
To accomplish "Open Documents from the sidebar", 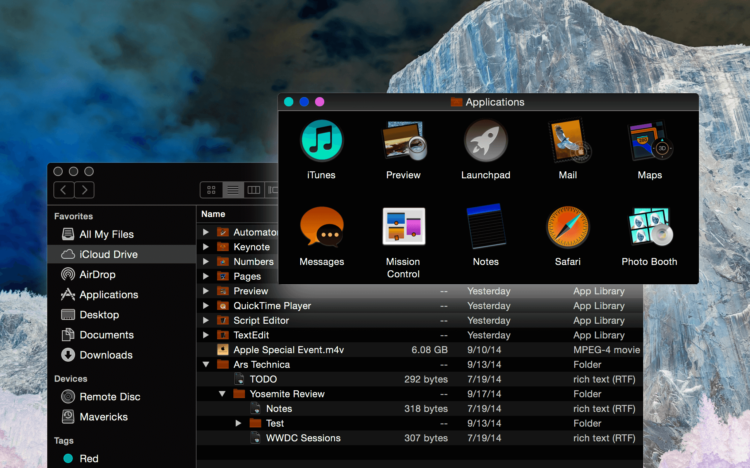I will [x=121, y=335].
